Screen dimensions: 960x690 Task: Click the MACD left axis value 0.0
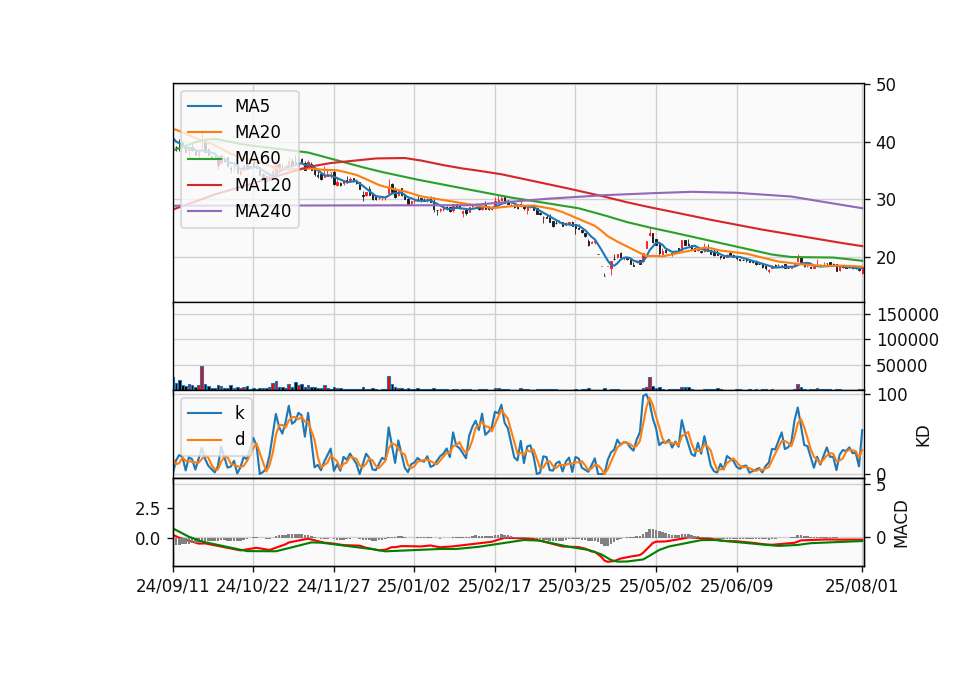[x=148, y=539]
